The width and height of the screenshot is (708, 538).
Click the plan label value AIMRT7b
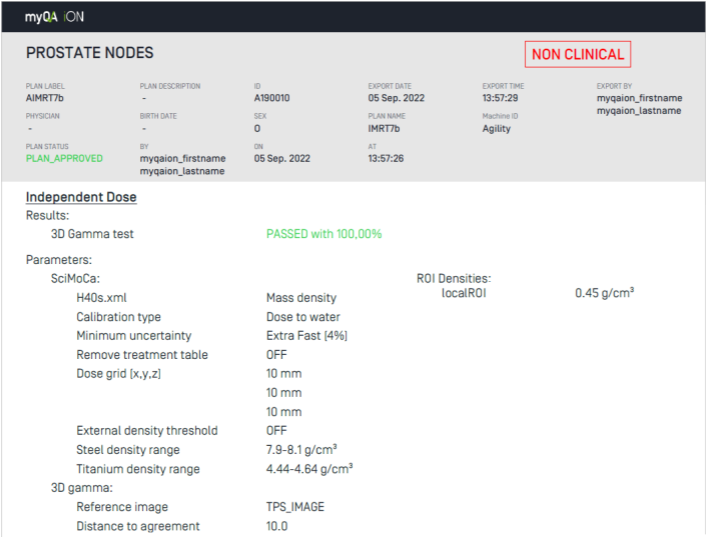[47, 98]
